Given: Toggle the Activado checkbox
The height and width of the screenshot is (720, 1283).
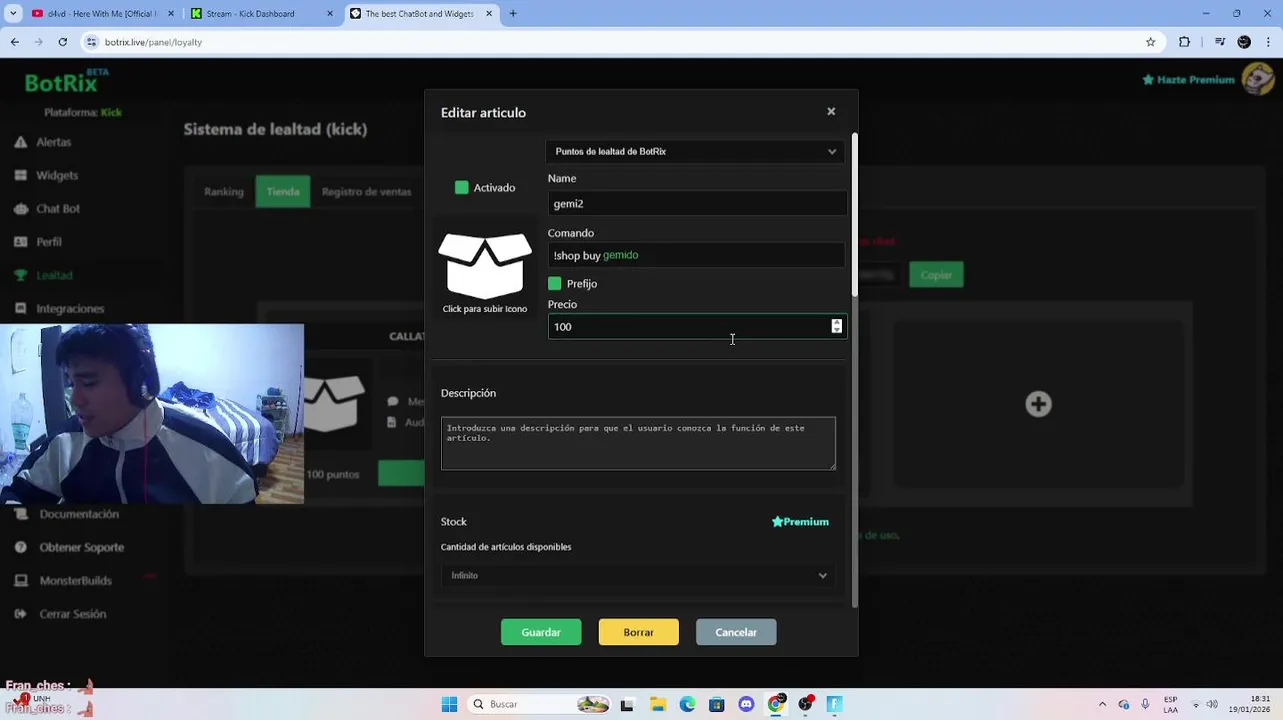Looking at the screenshot, I should point(461,188).
